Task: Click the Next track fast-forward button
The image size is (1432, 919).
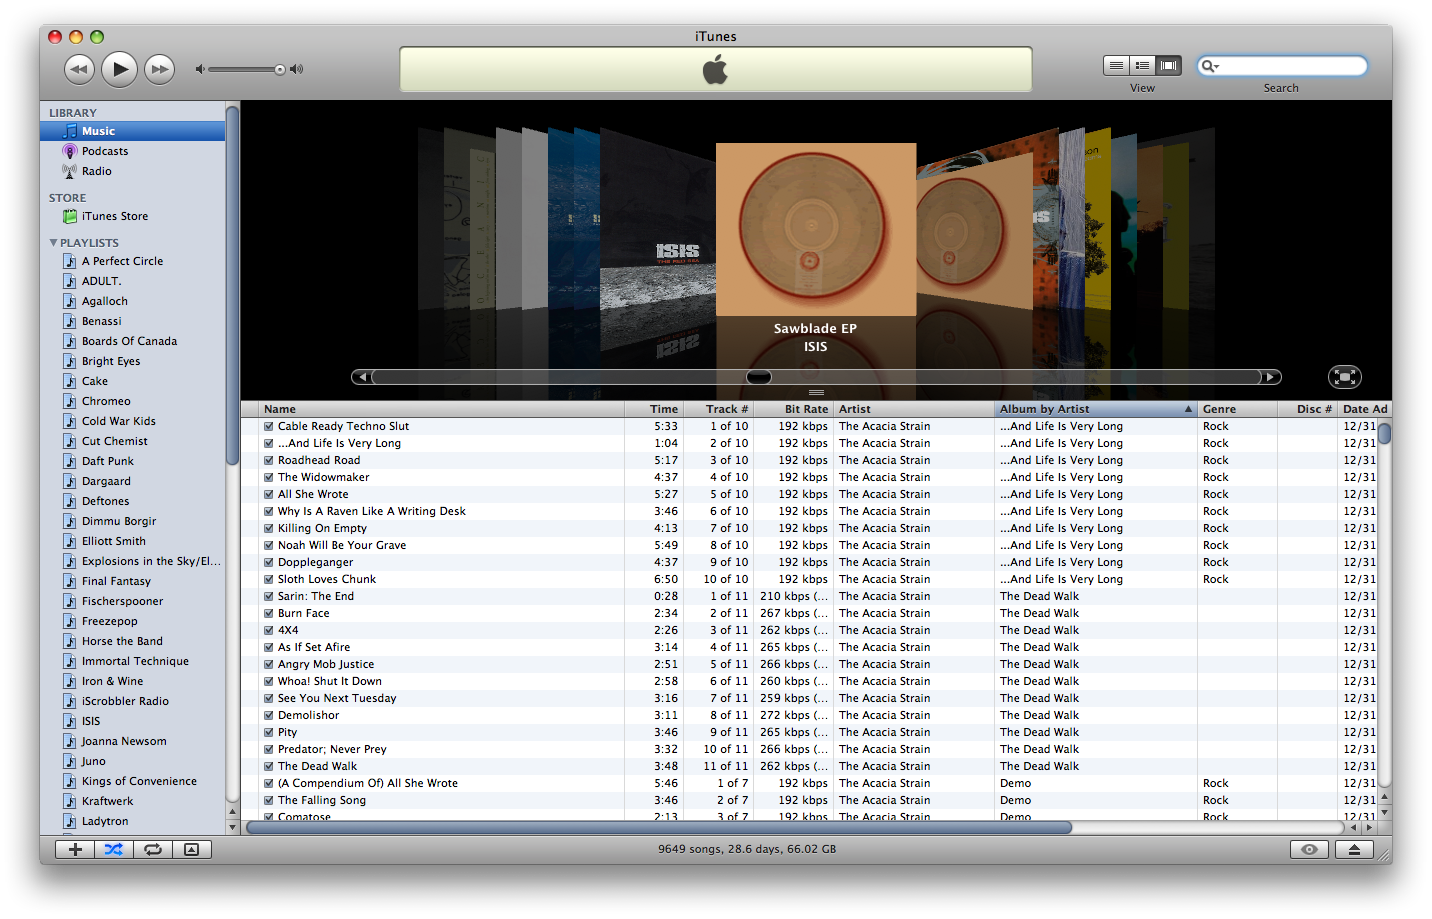Action: tap(159, 69)
